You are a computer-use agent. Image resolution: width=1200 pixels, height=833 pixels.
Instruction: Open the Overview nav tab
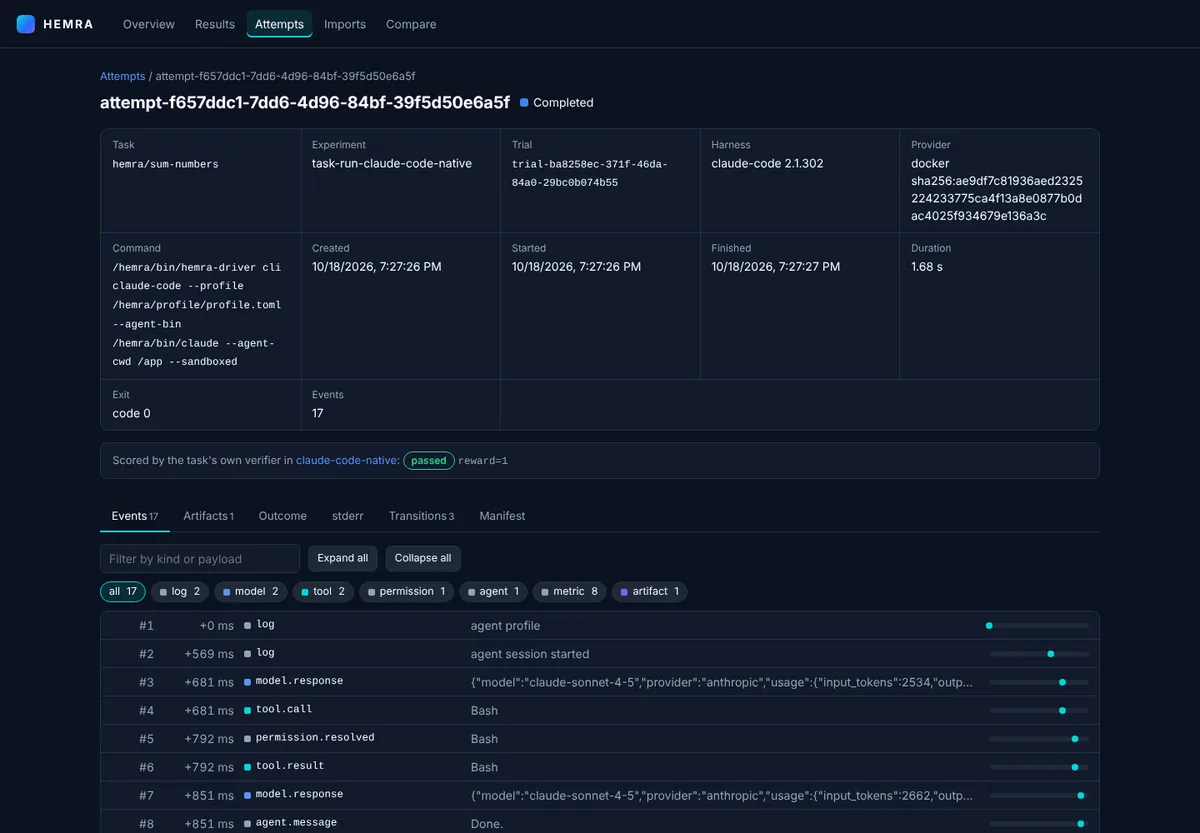click(149, 24)
